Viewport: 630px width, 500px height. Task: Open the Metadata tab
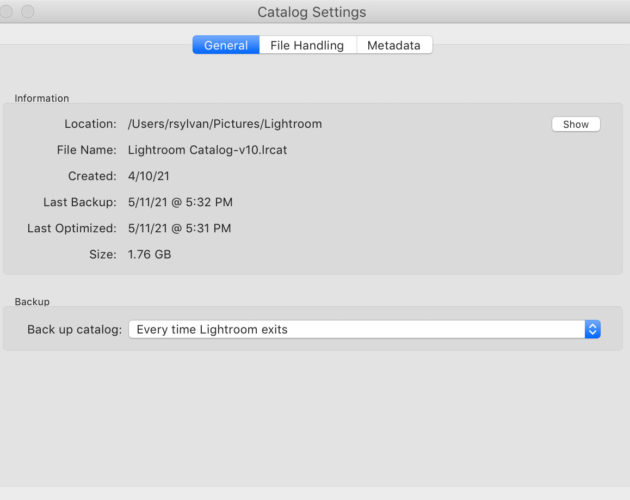click(394, 45)
